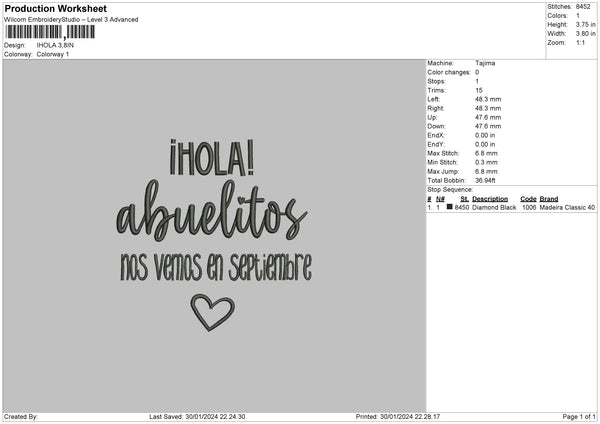The height and width of the screenshot is (424, 600).
Task: Click the 'St.' column header
Action: 465,199
